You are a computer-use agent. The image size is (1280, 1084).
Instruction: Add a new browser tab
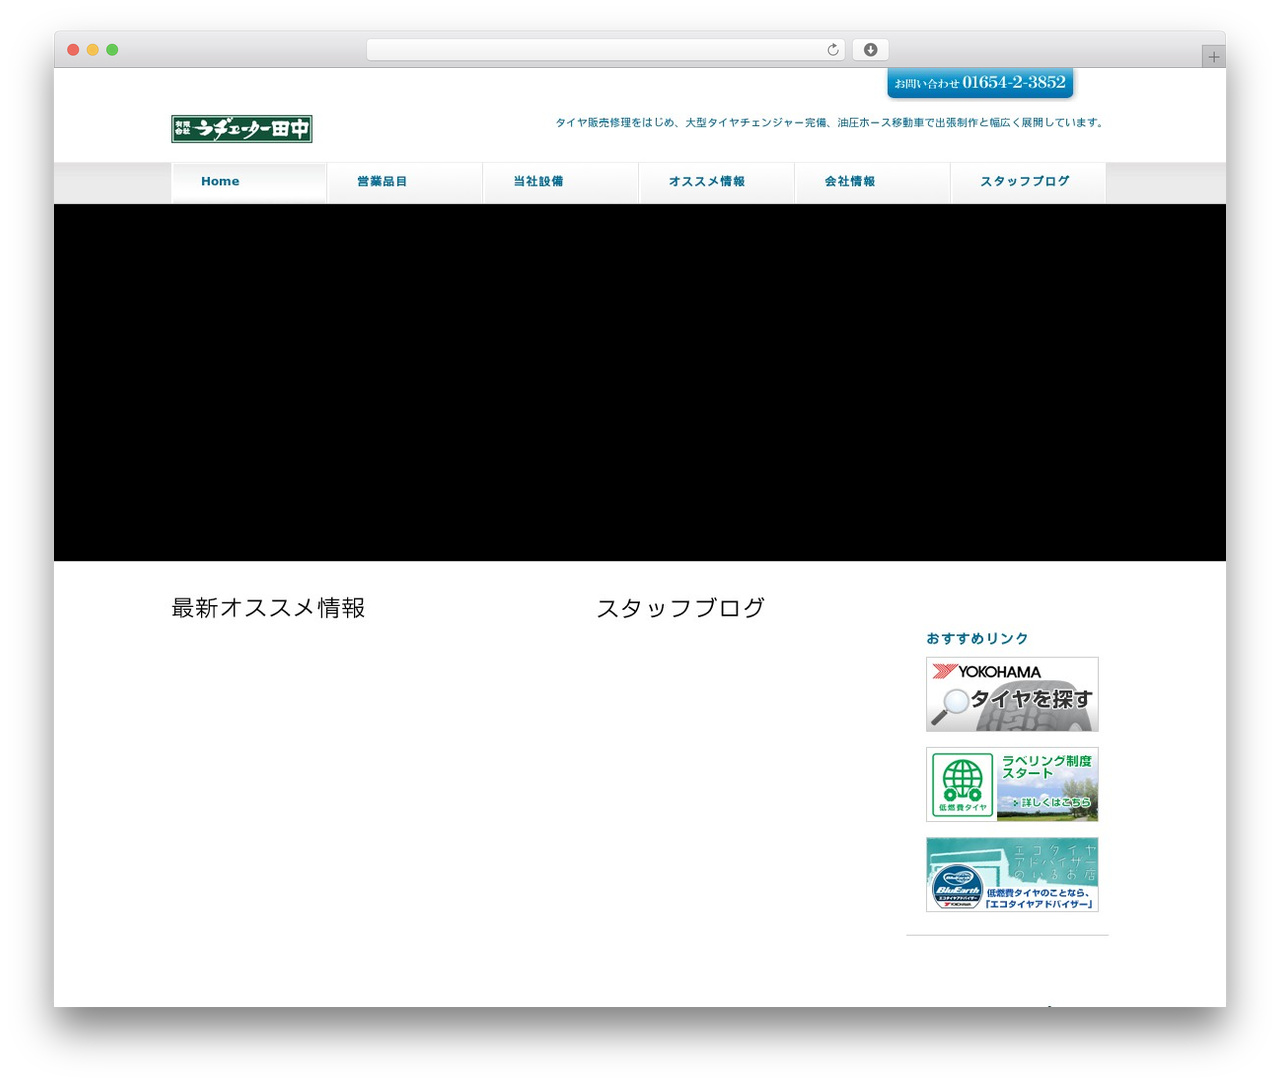(x=1213, y=57)
